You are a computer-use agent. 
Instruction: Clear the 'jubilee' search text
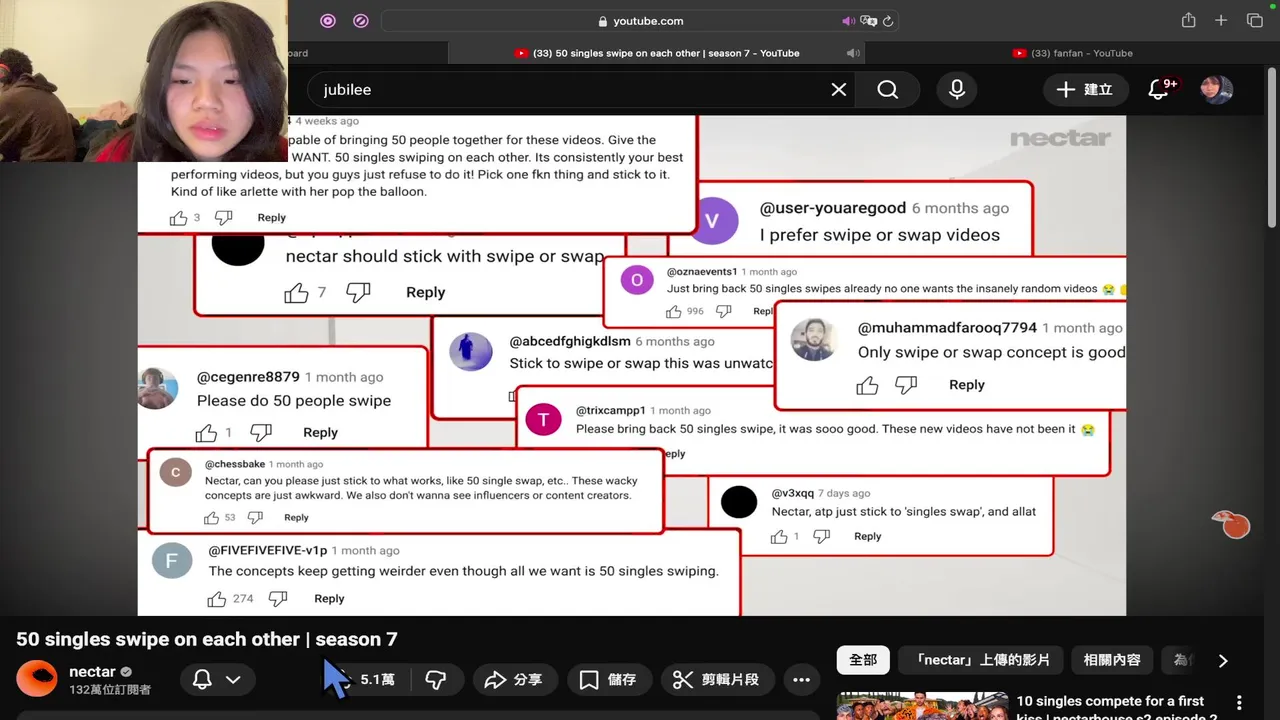point(839,90)
